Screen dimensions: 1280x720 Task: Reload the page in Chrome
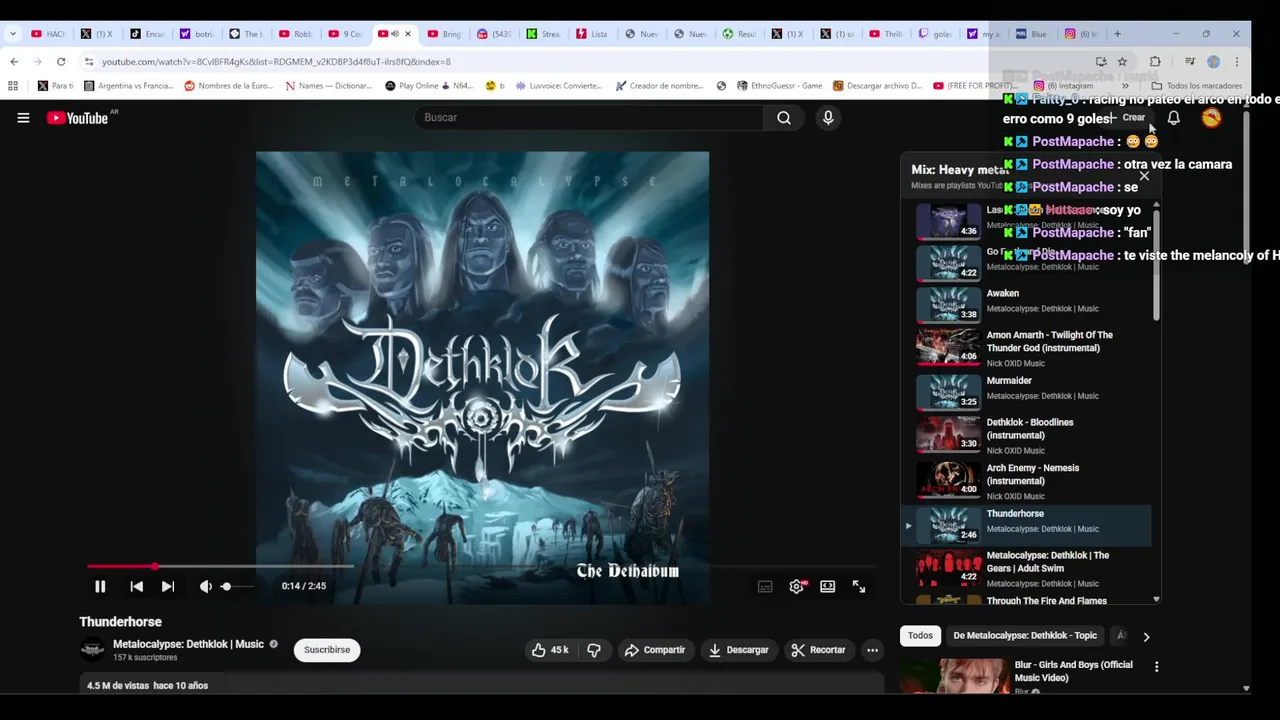61,62
